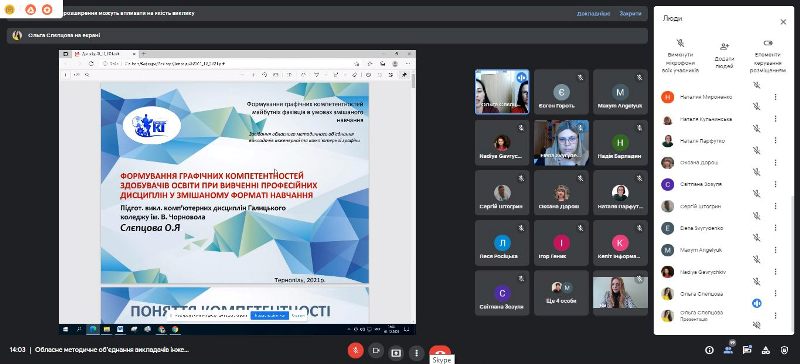Image resolution: width=800 pixels, height=364 pixels.
Task: Open the 'Ще 4 особи' tile
Action: point(561,293)
